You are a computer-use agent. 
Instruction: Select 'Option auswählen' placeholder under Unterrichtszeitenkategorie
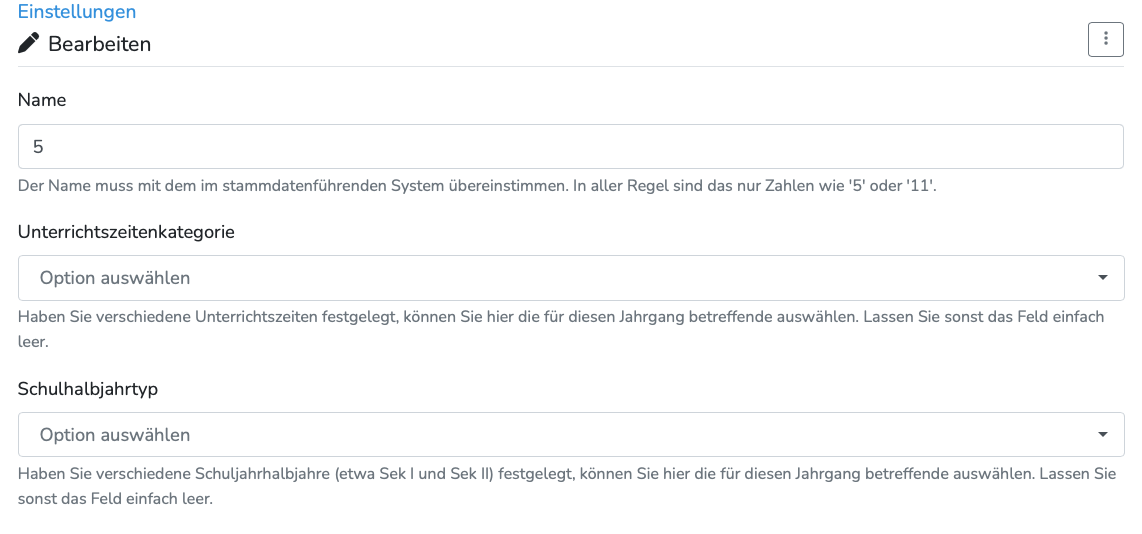pos(115,278)
